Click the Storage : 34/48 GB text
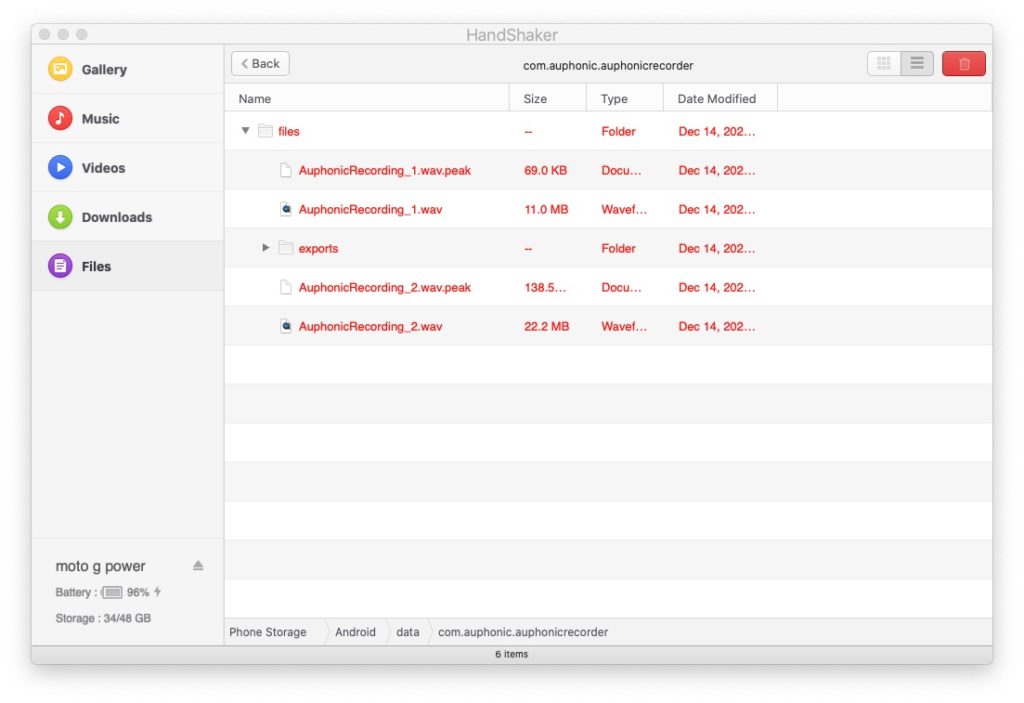This screenshot has height=703, width=1024. click(x=103, y=618)
